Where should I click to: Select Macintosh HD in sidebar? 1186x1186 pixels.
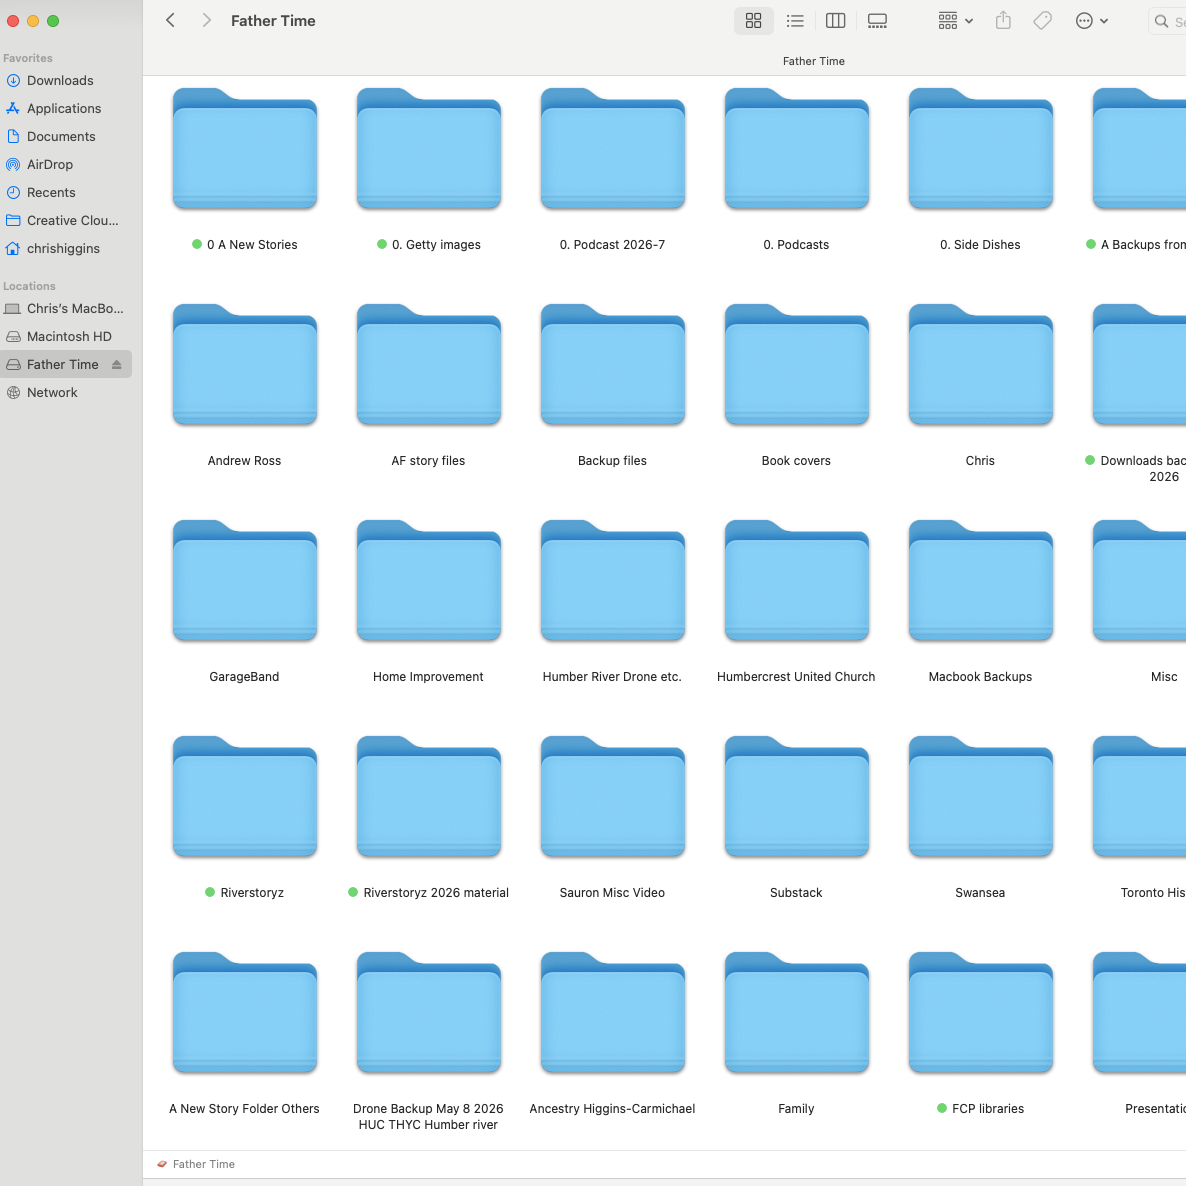click(x=59, y=337)
